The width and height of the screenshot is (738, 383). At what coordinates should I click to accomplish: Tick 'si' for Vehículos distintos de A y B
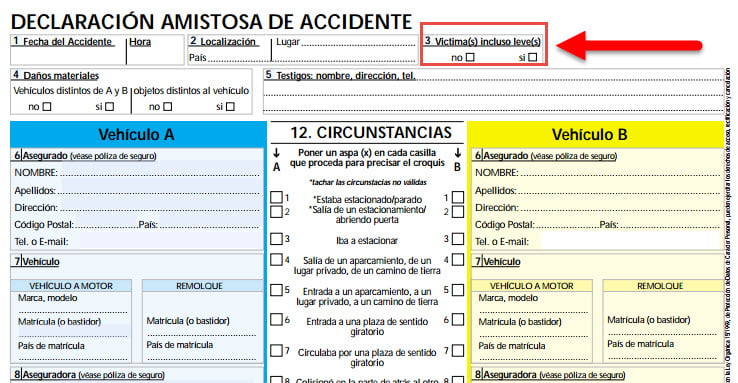110,107
